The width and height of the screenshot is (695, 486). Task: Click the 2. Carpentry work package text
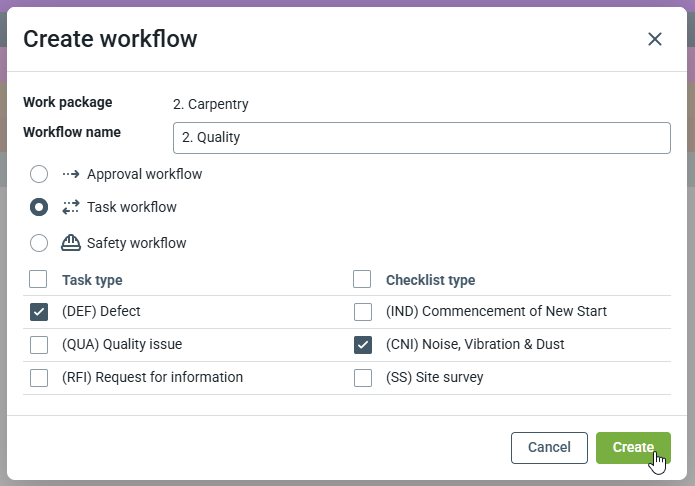click(210, 104)
